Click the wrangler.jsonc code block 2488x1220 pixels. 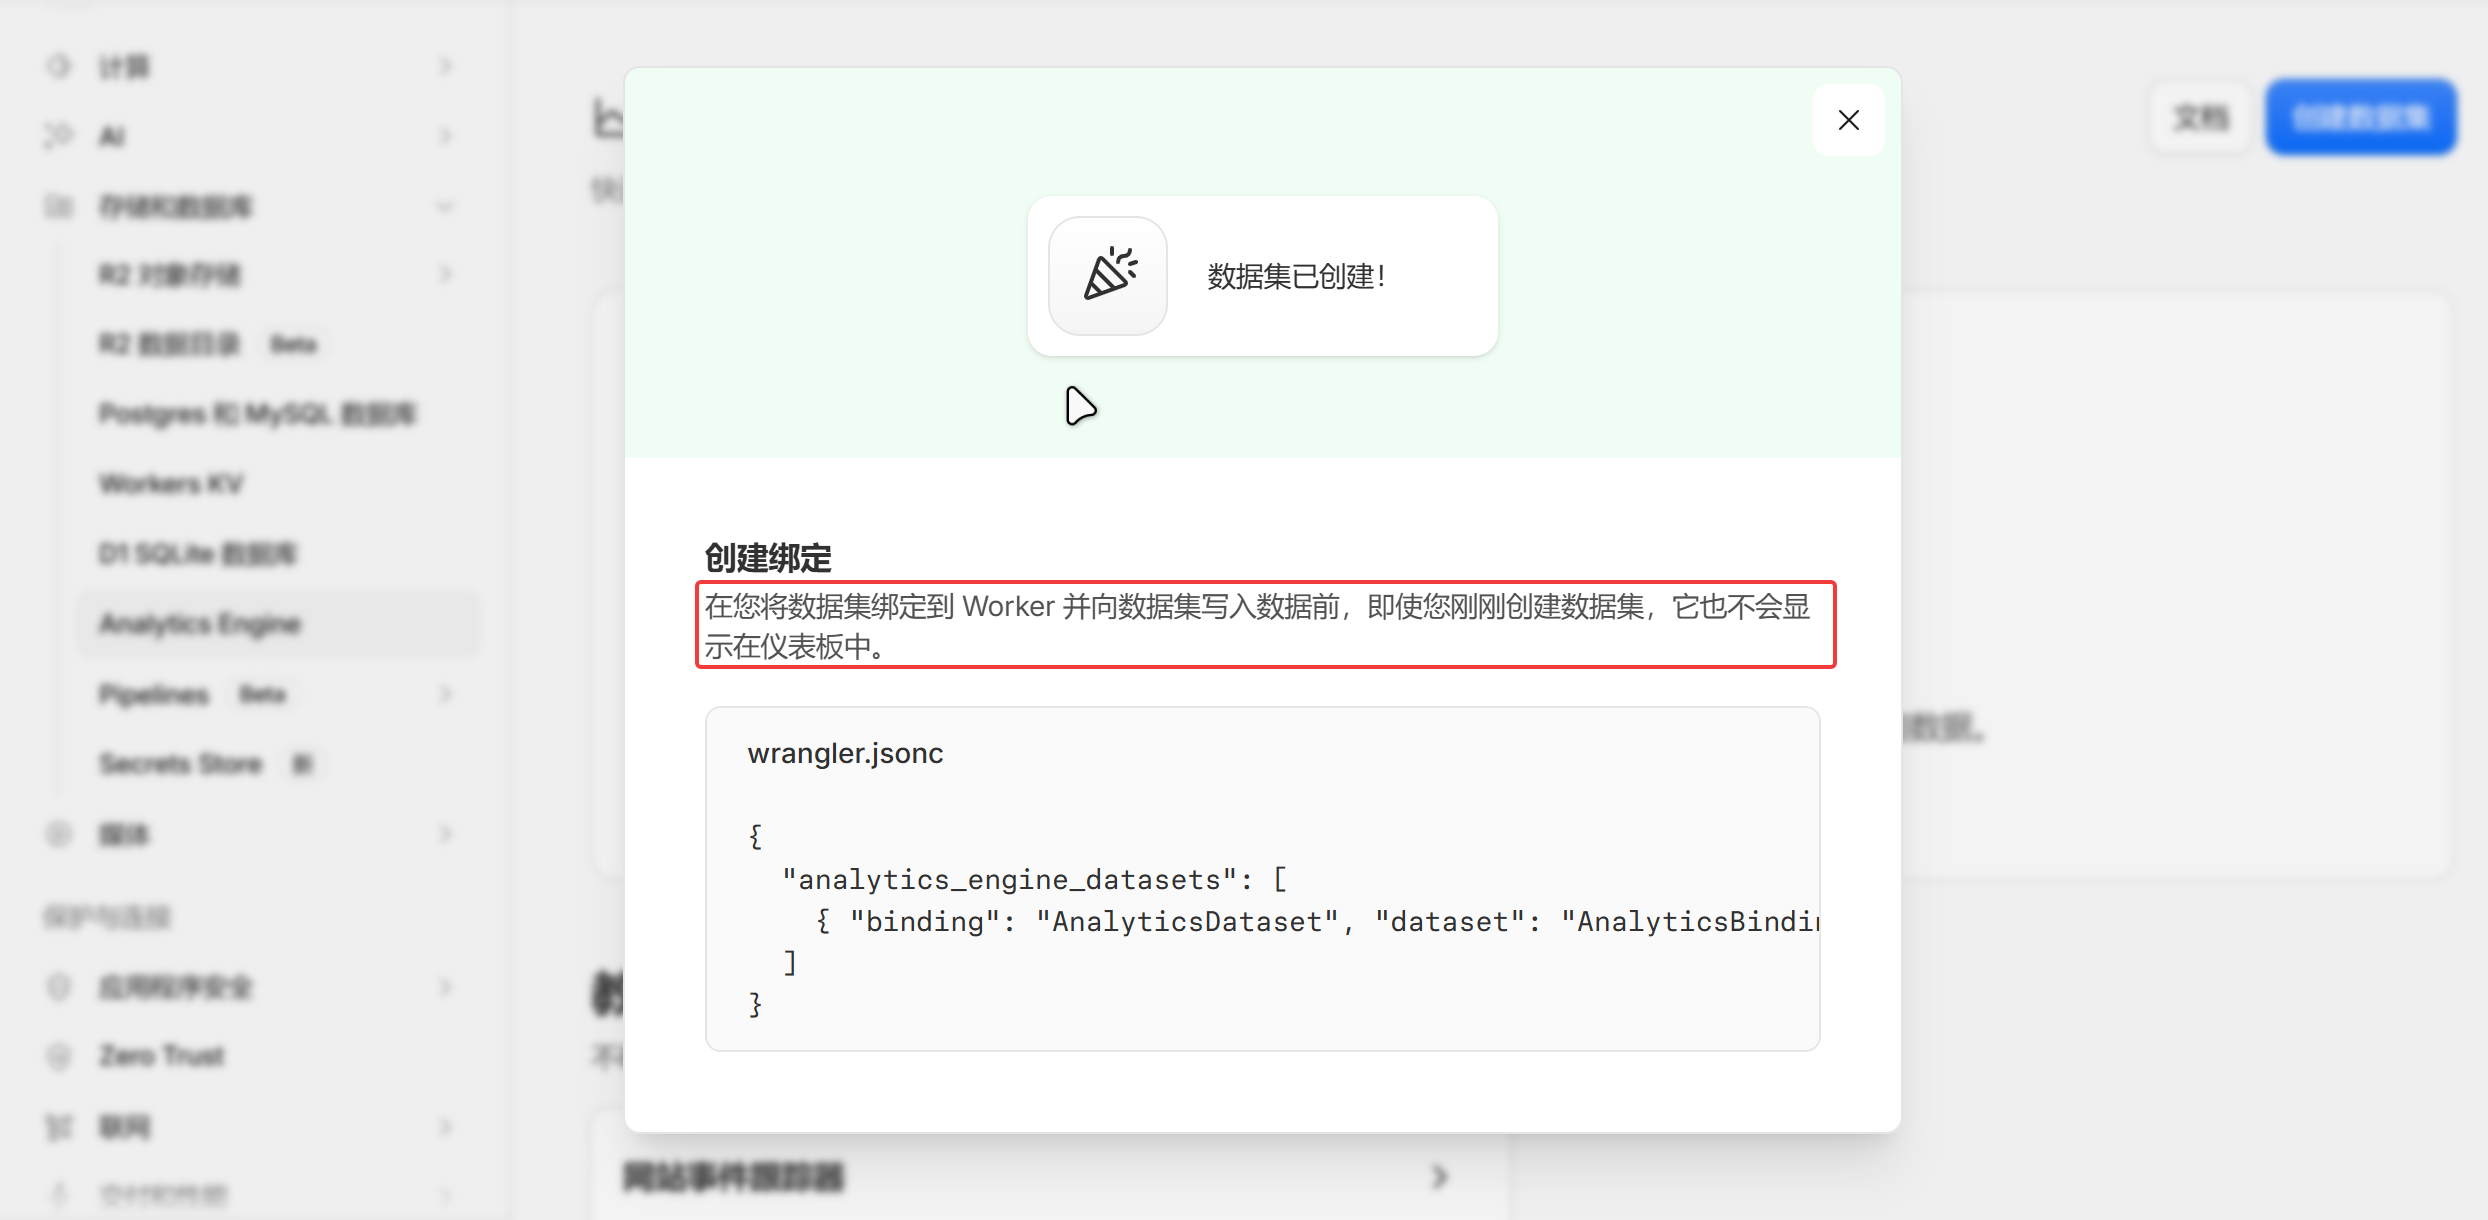pos(1262,879)
